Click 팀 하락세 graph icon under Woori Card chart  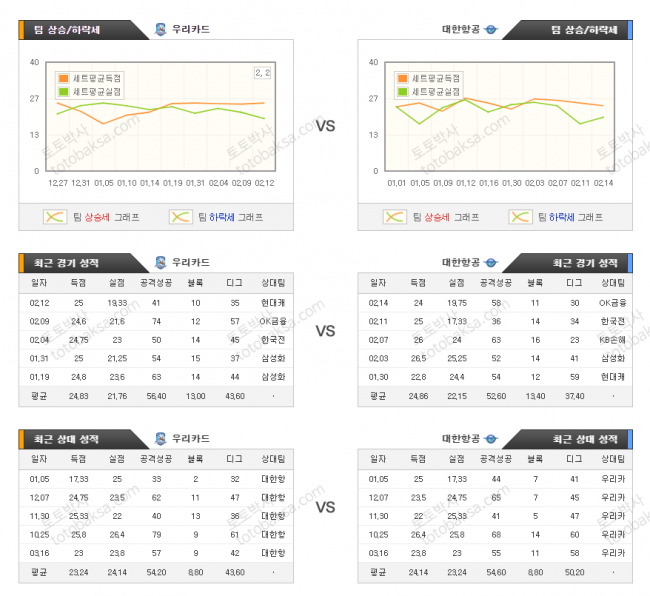[x=180, y=216]
